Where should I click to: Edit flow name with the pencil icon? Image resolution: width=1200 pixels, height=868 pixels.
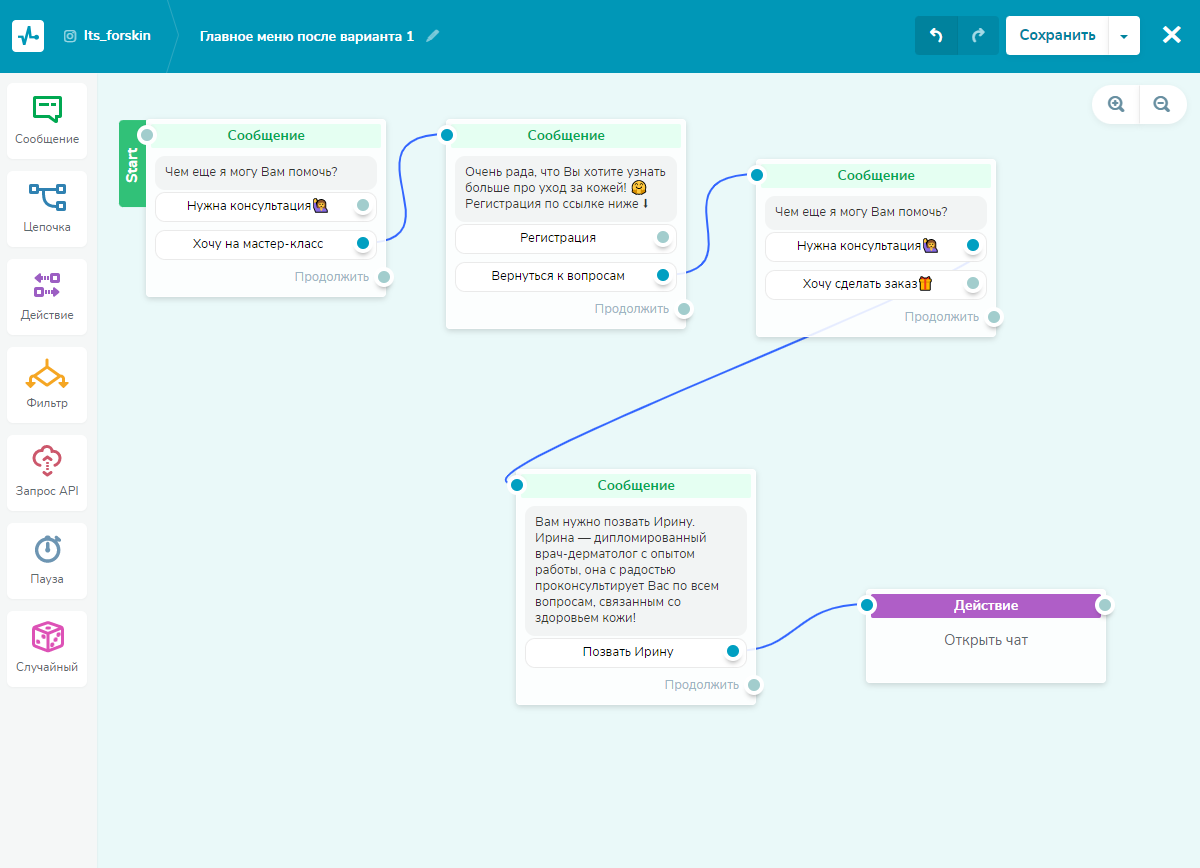(x=432, y=36)
